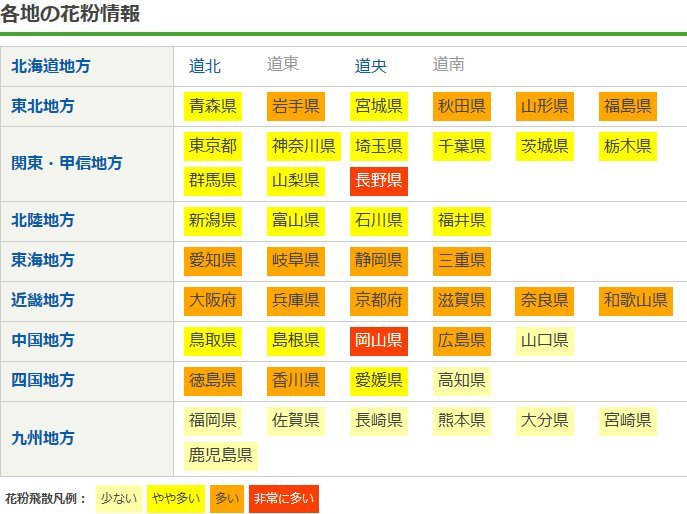Click 鹿児島県 in the Kyushu row

click(x=221, y=456)
